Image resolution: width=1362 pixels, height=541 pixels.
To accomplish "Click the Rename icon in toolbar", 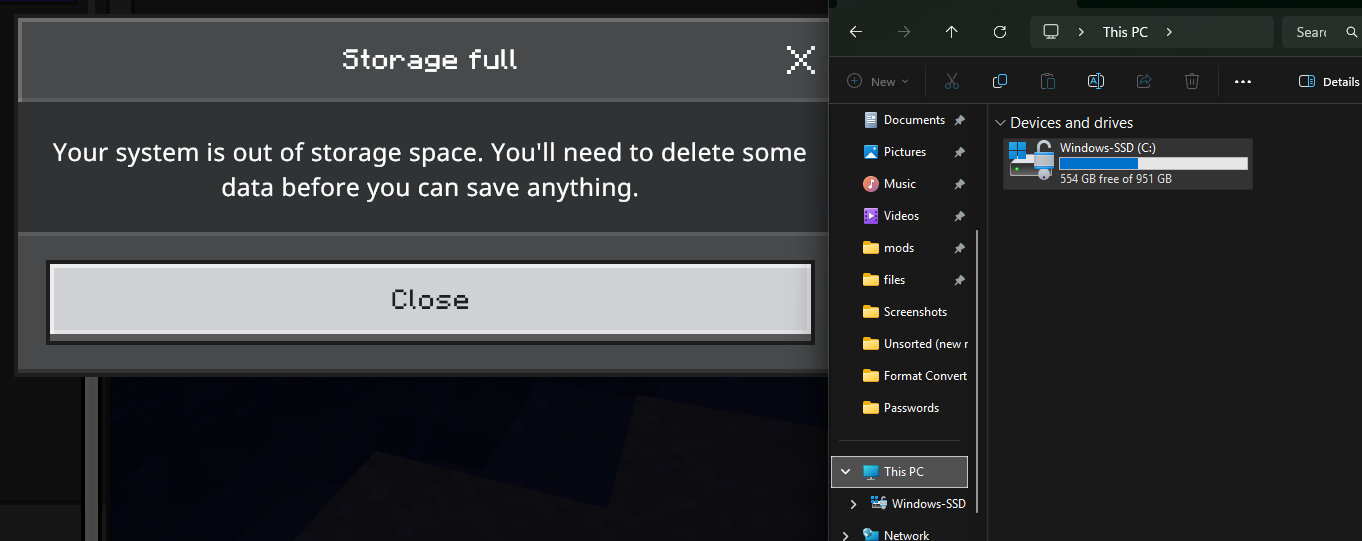I will point(1095,81).
